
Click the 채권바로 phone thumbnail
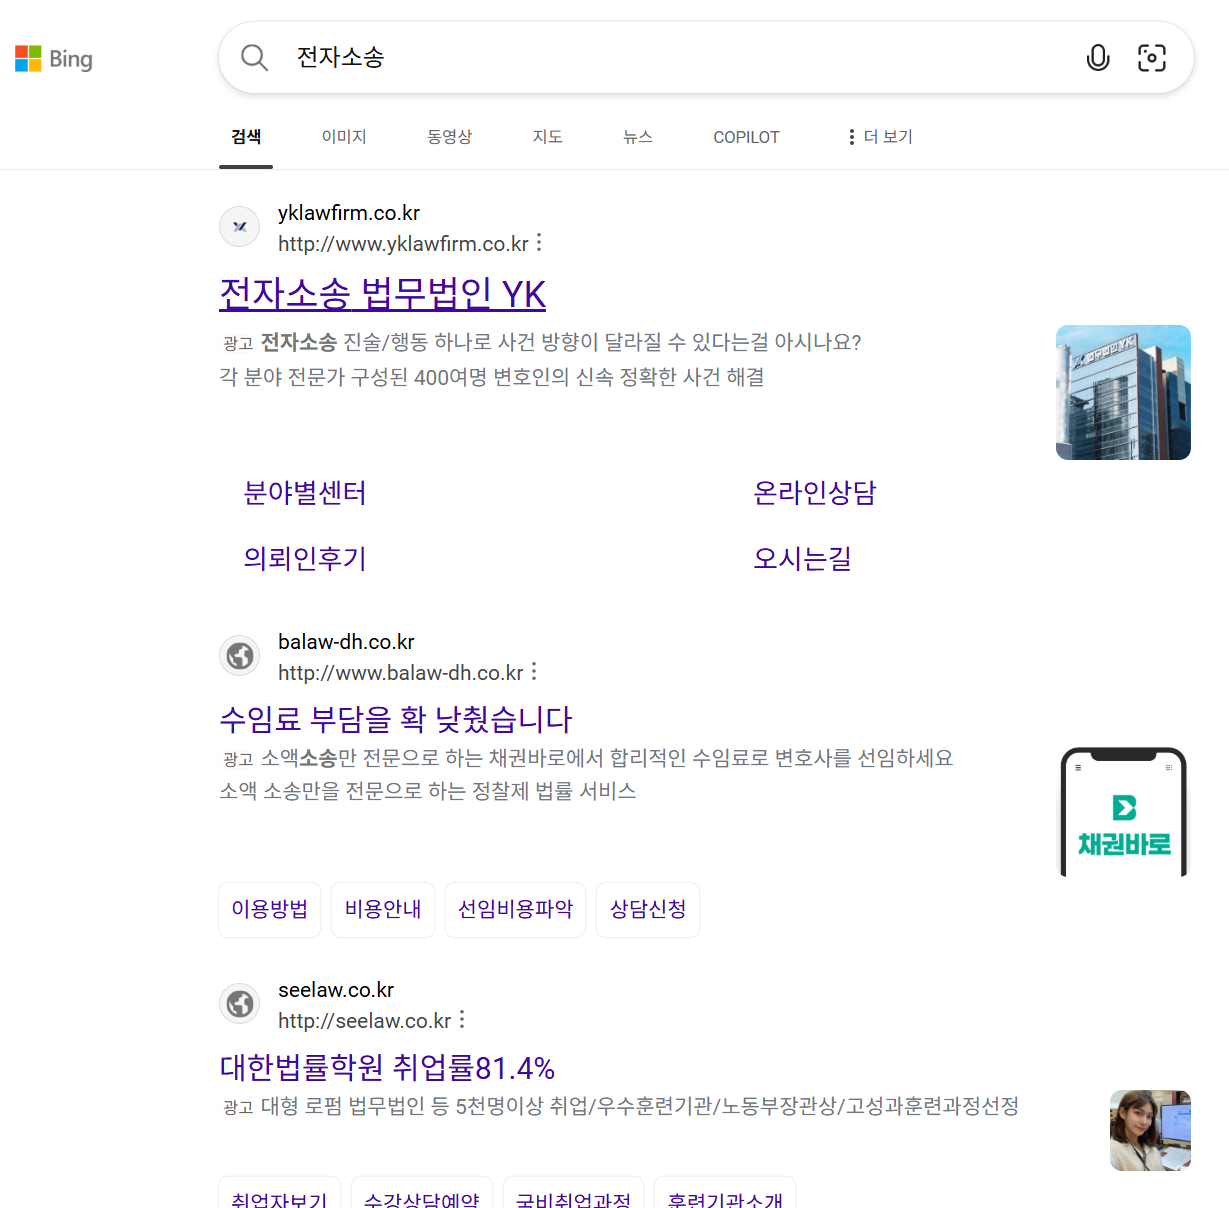[1123, 811]
